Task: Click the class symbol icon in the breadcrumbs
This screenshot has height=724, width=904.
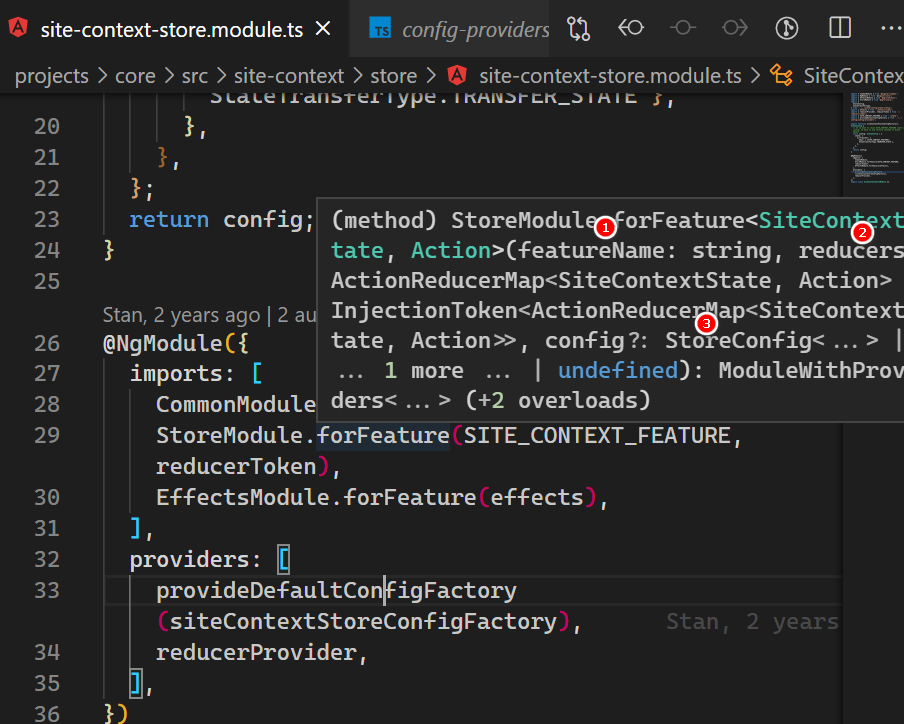Action: pyautogui.click(x=781, y=76)
